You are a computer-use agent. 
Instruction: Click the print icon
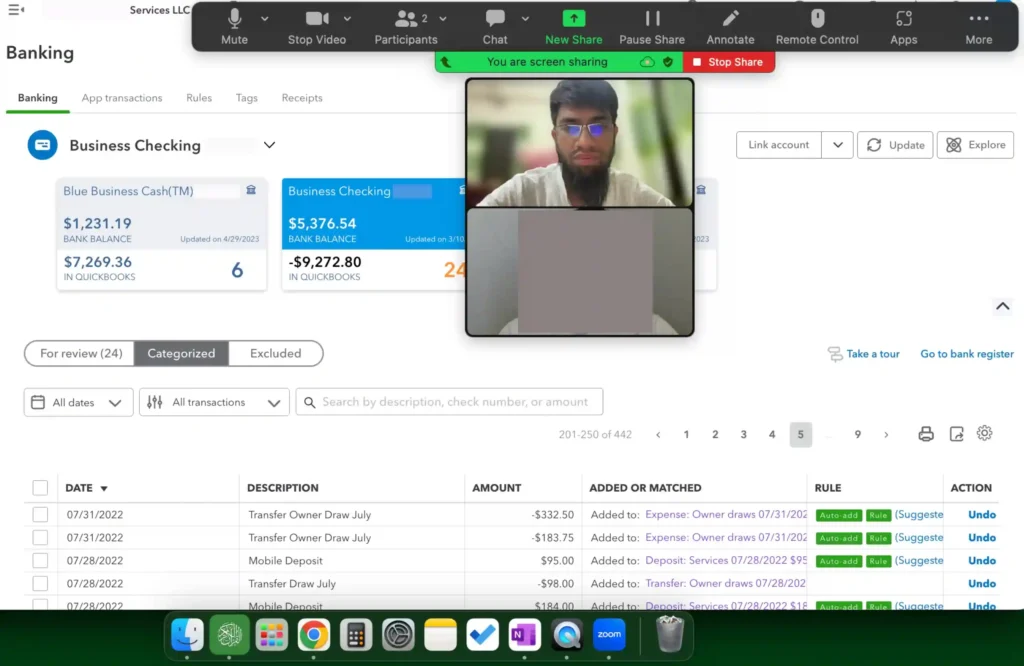click(x=925, y=434)
